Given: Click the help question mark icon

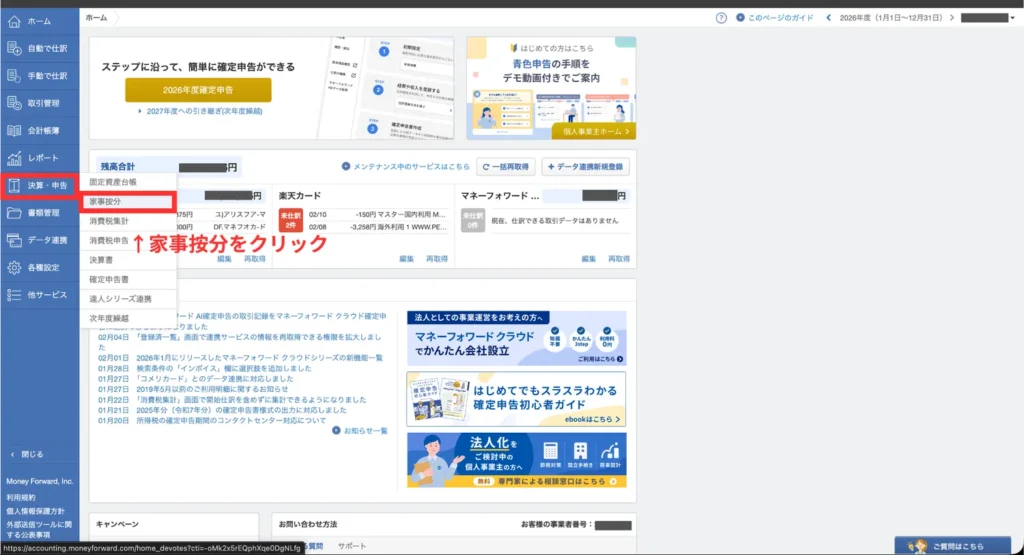Looking at the screenshot, I should tap(721, 18).
